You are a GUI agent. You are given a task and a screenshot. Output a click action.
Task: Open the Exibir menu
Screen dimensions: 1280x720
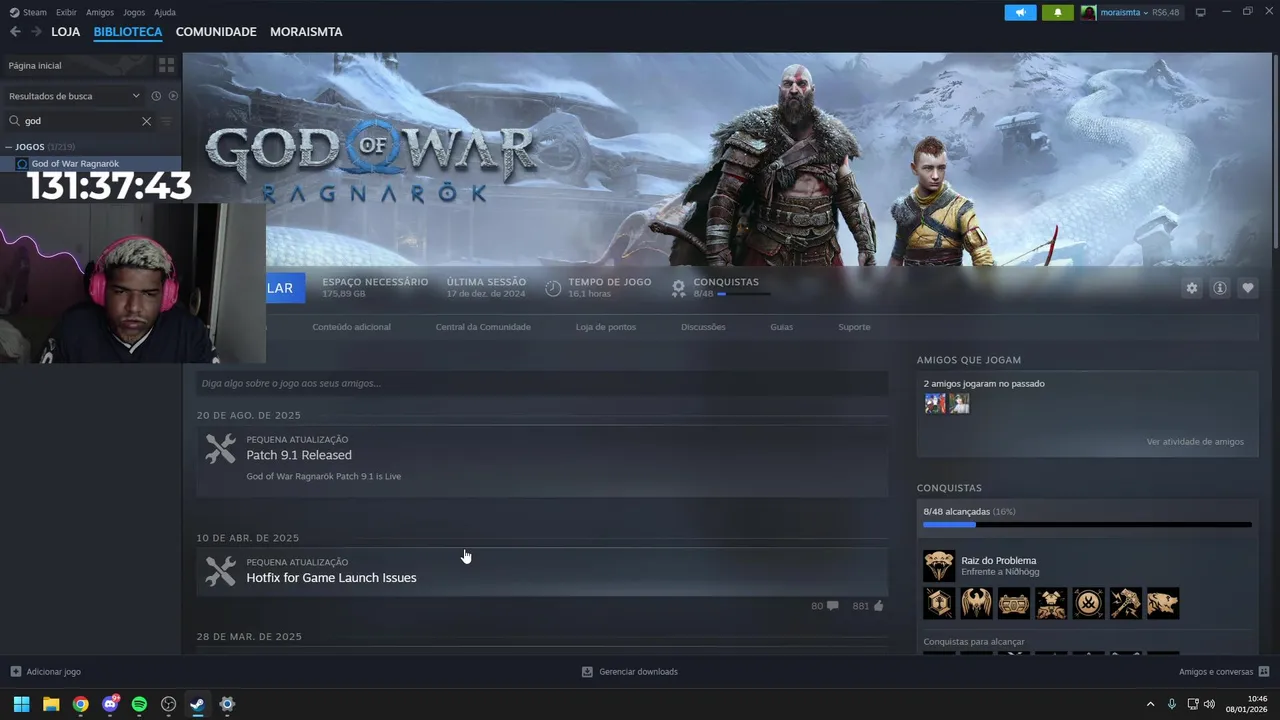click(66, 13)
